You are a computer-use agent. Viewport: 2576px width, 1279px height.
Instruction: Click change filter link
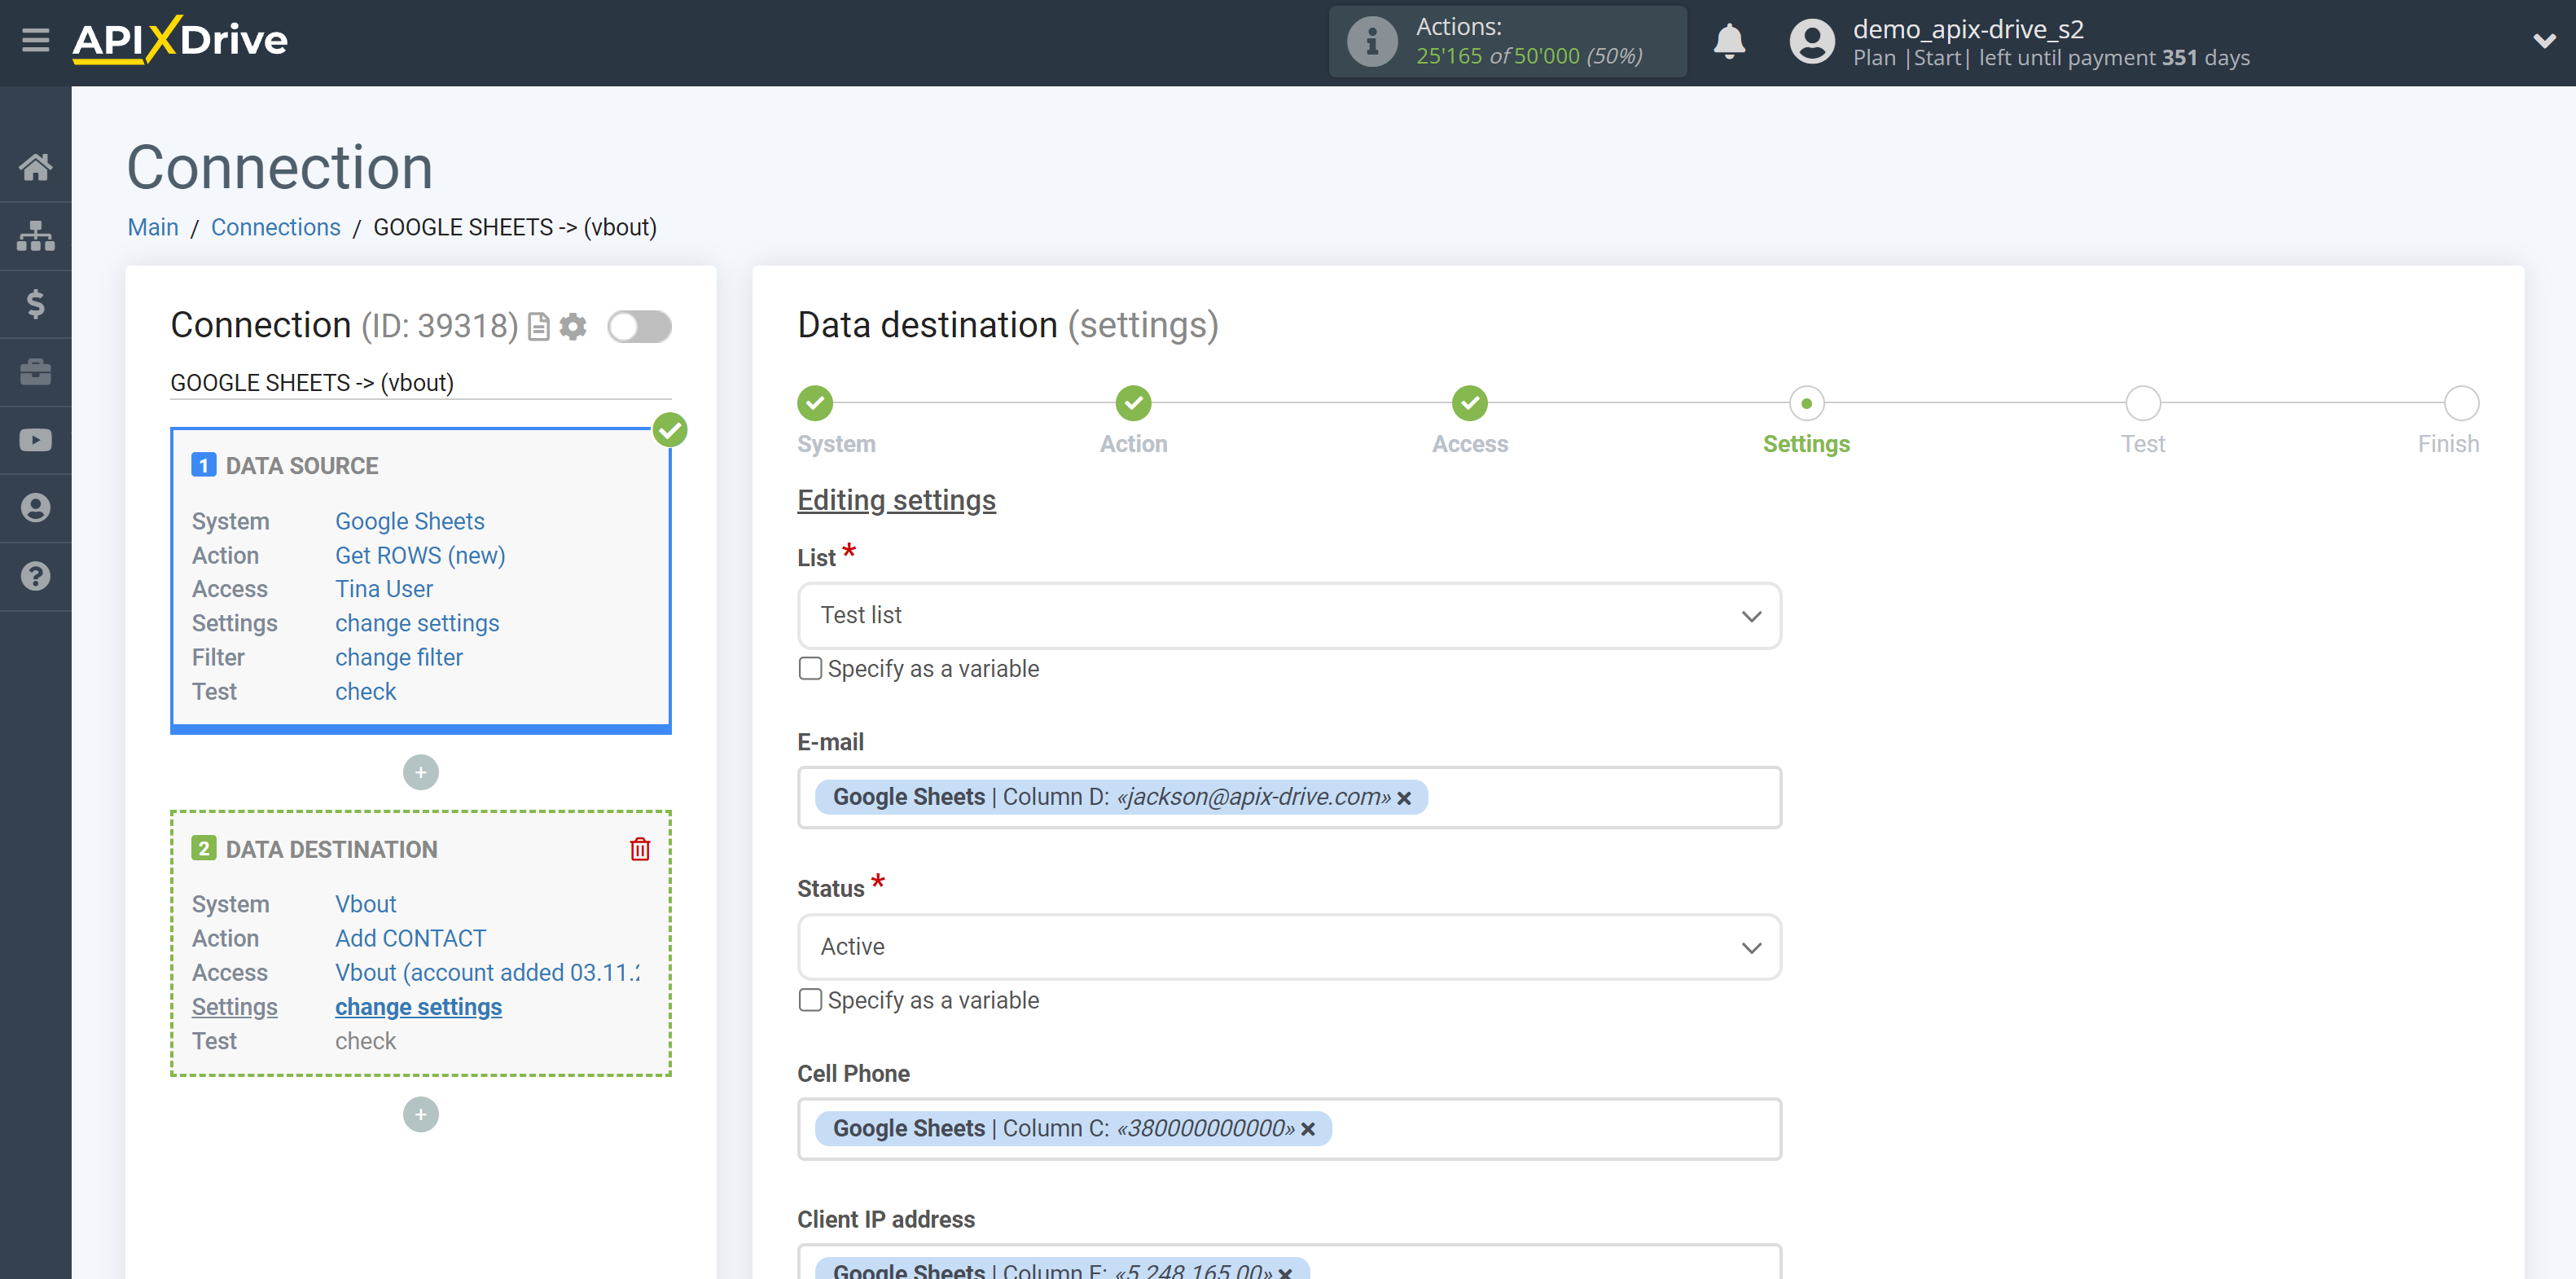pos(399,657)
